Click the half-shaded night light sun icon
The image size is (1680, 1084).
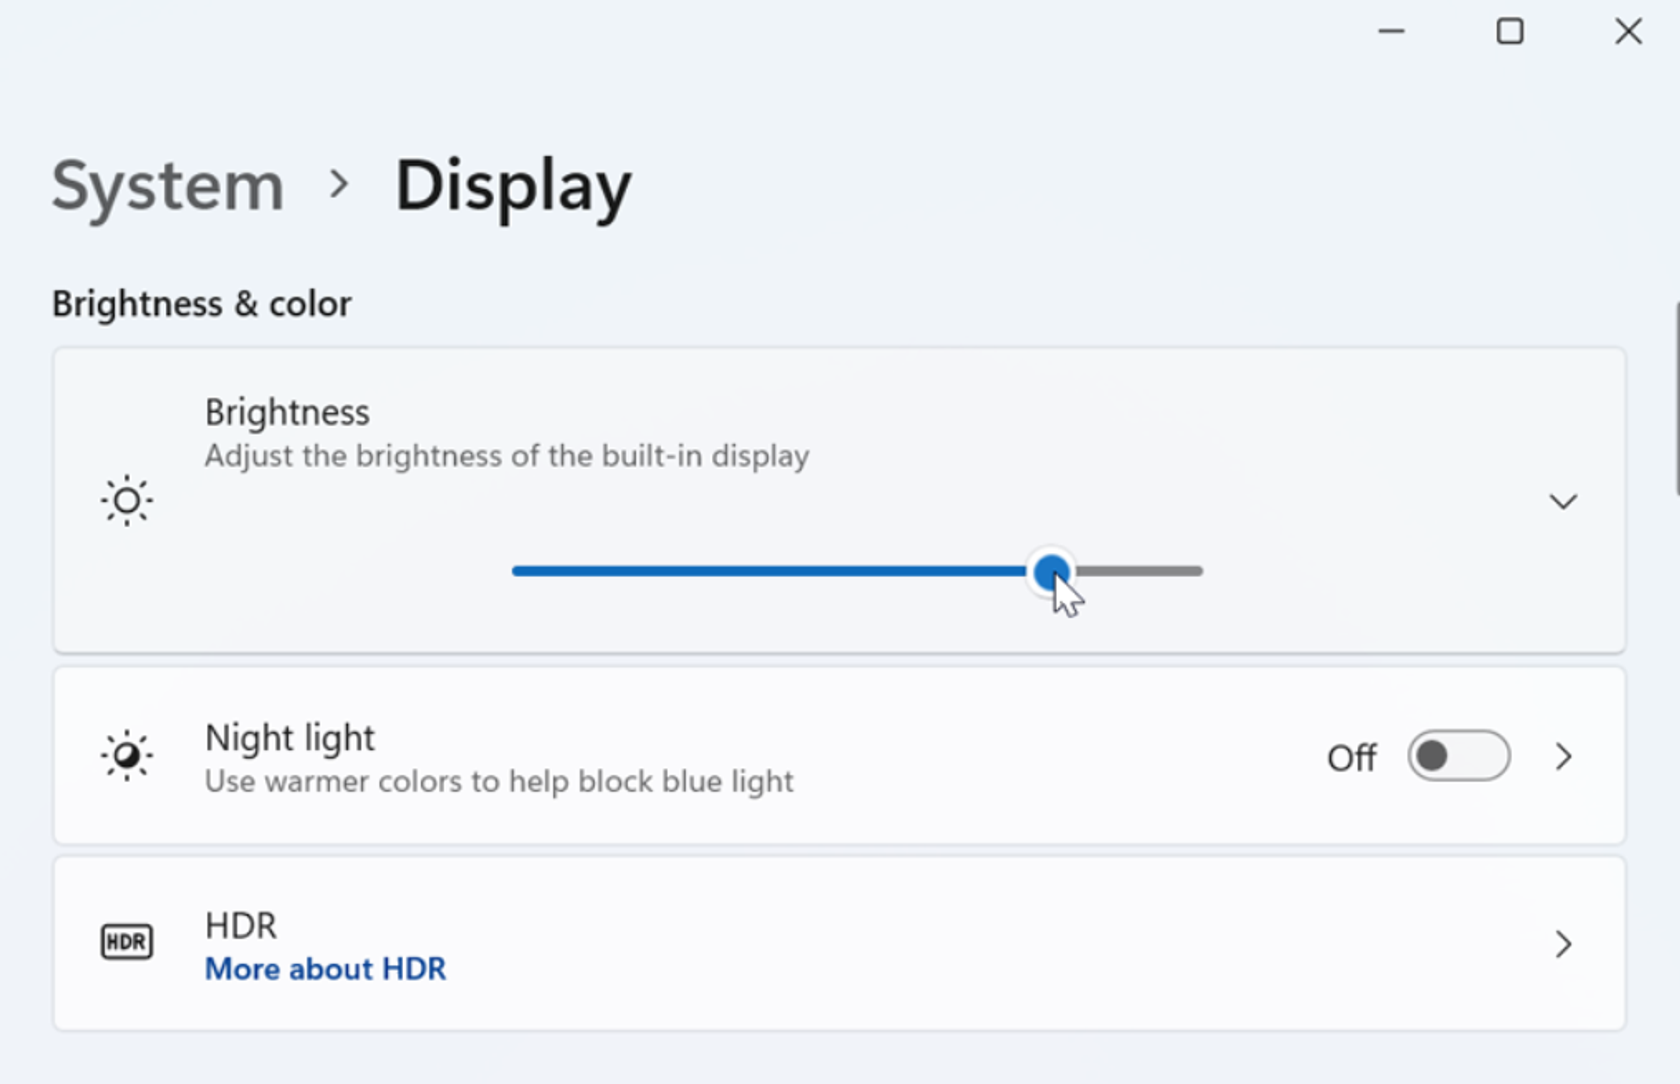point(127,755)
